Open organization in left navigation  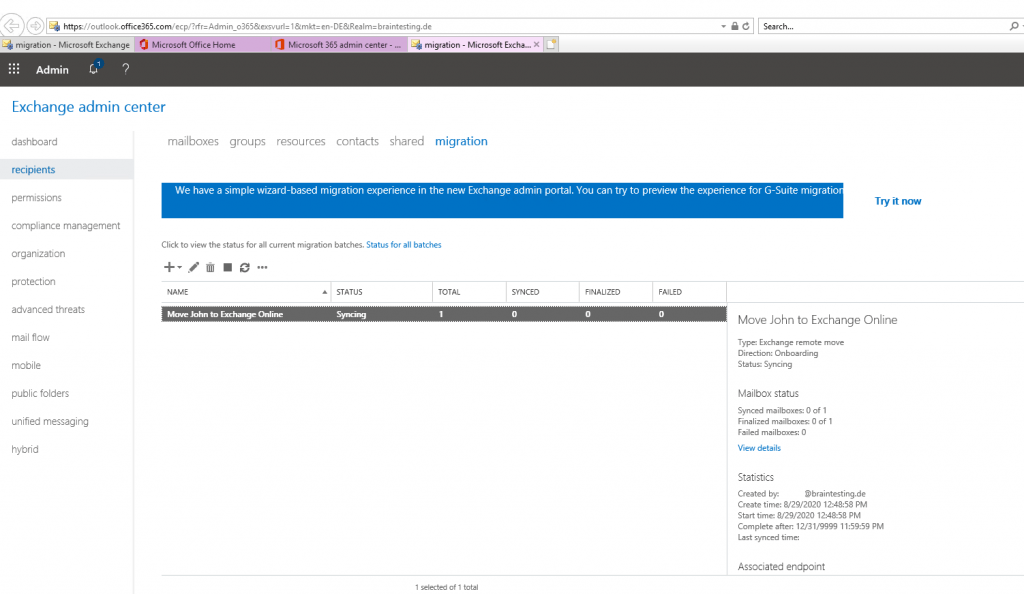tap(38, 254)
